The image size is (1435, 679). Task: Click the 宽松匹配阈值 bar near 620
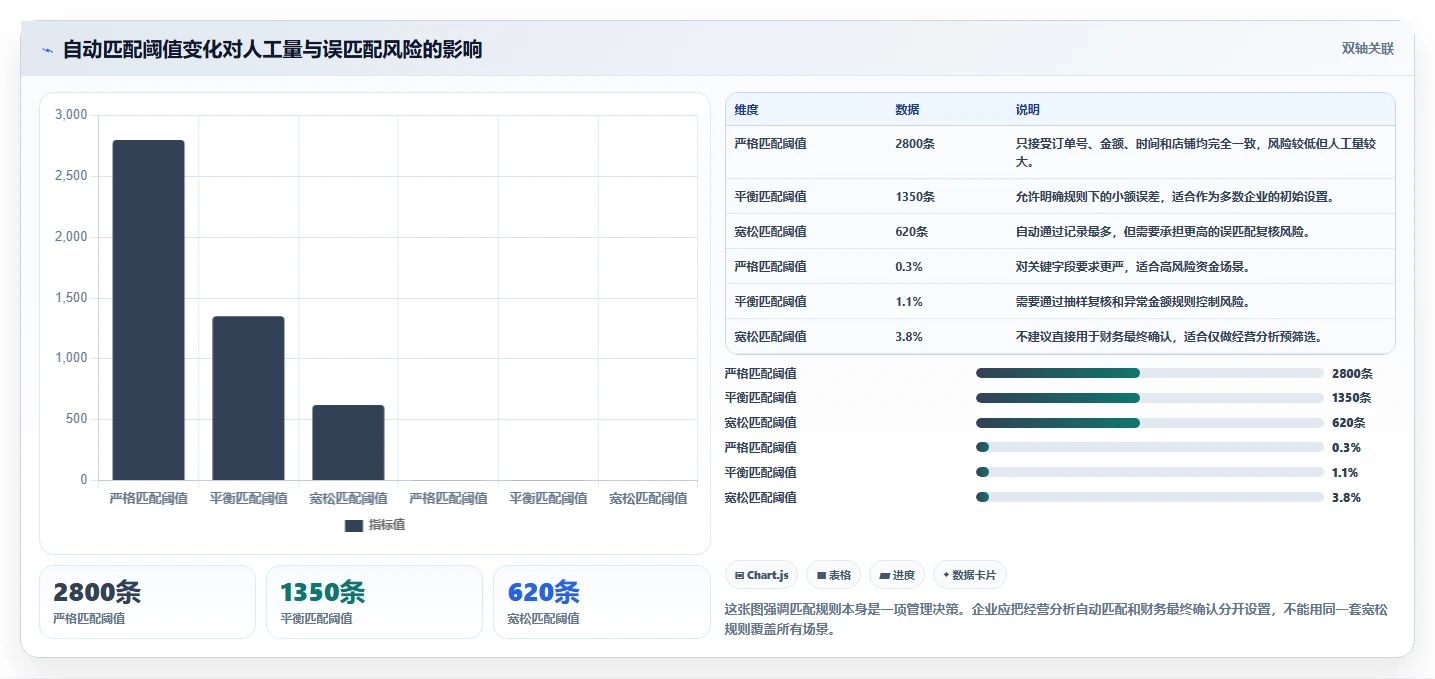click(x=348, y=442)
